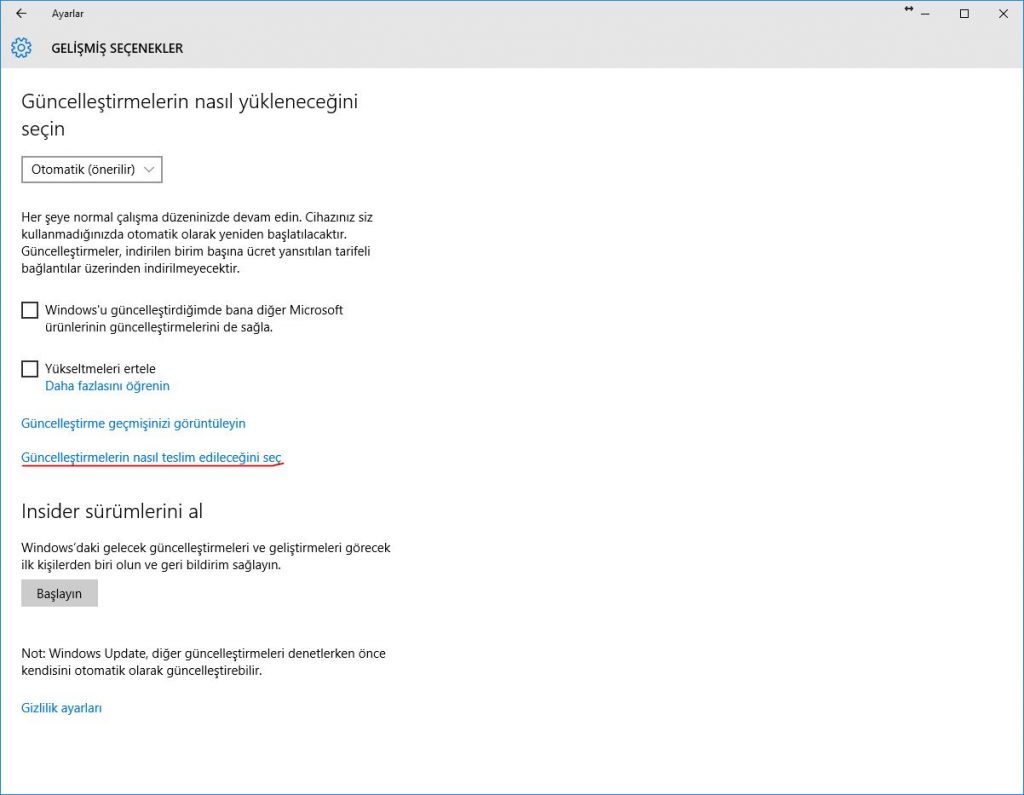View Güncelleştirme geçmişinizi görüntüleyin link
The height and width of the screenshot is (795, 1024).
(133, 423)
